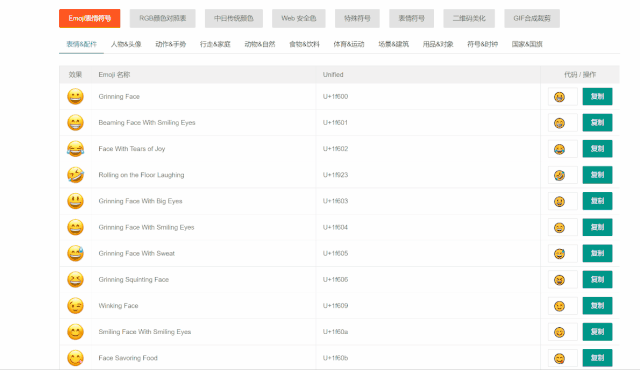
Task: Select code box in Grinning Face row
Action: (563, 97)
